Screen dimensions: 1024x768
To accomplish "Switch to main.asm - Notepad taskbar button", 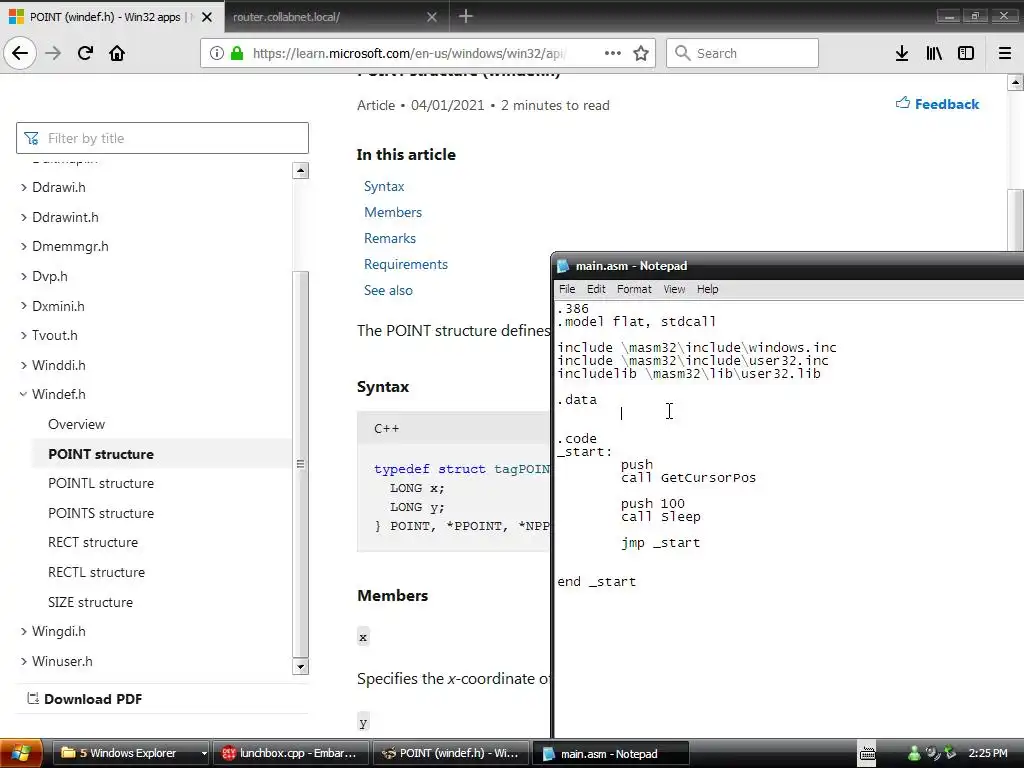I will click(610, 753).
